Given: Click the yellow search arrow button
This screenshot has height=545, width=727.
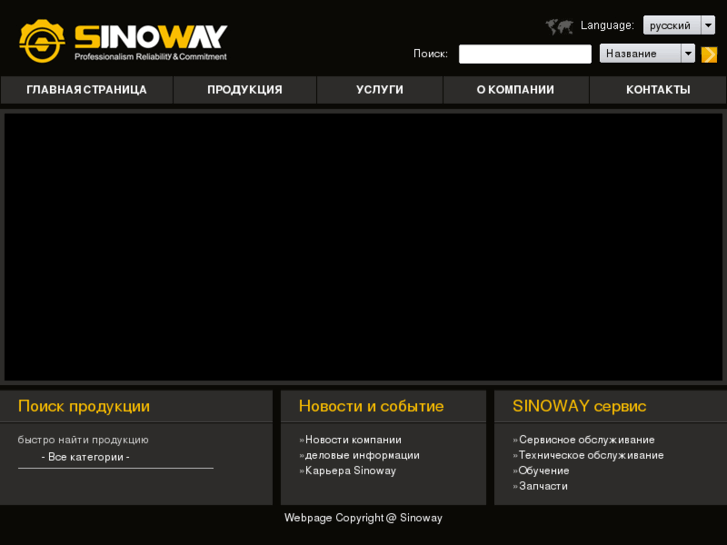Looking at the screenshot, I should click(709, 54).
